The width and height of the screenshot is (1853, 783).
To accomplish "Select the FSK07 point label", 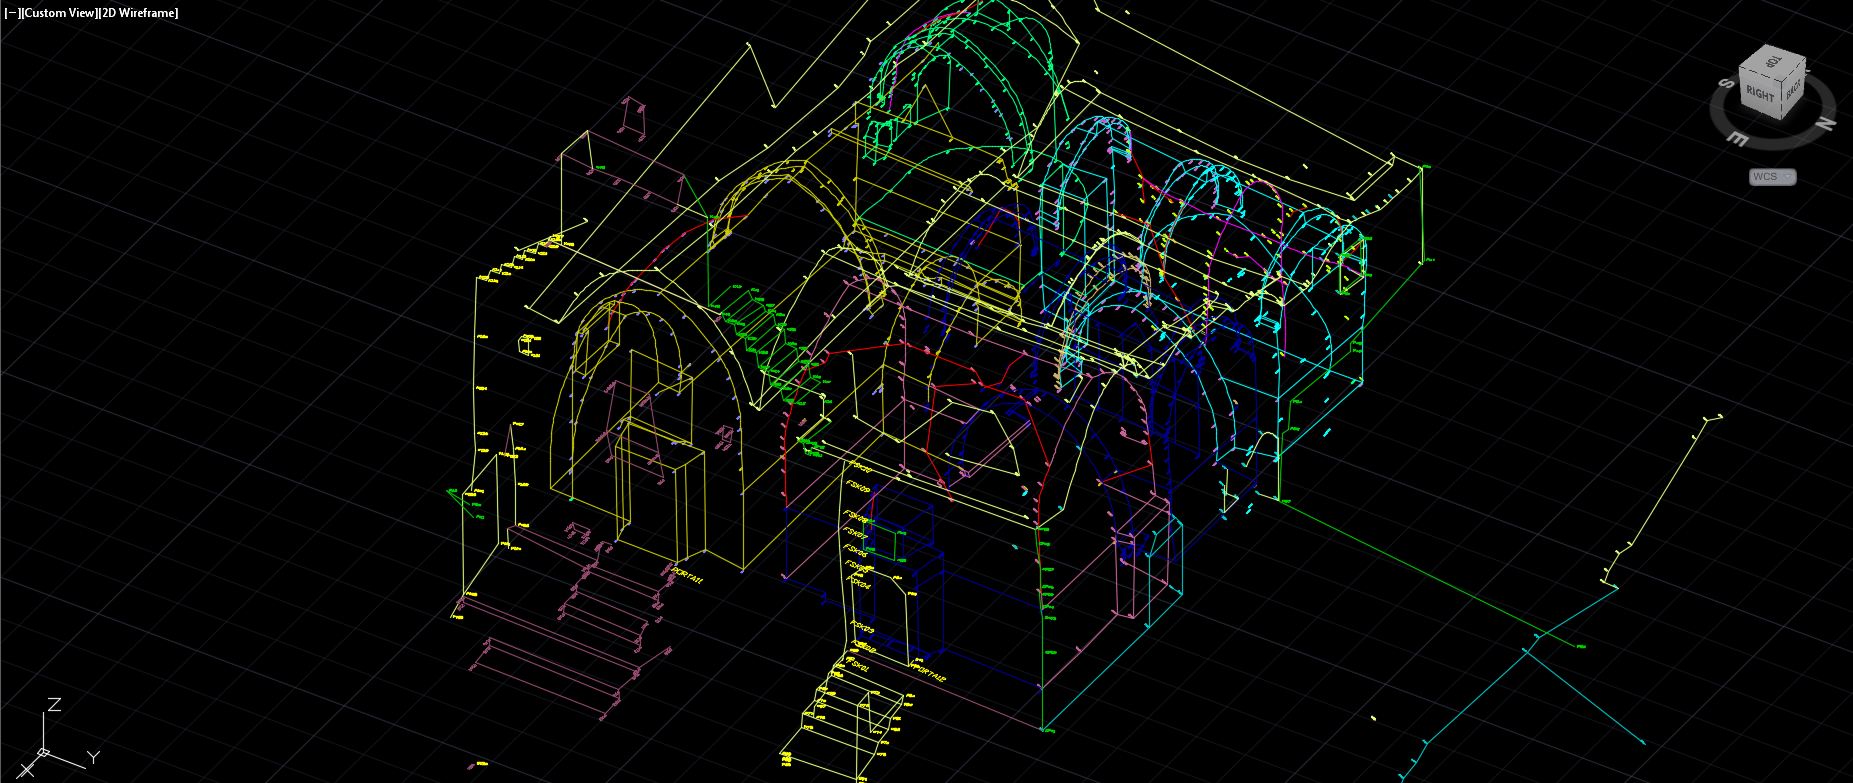I will point(855,533).
